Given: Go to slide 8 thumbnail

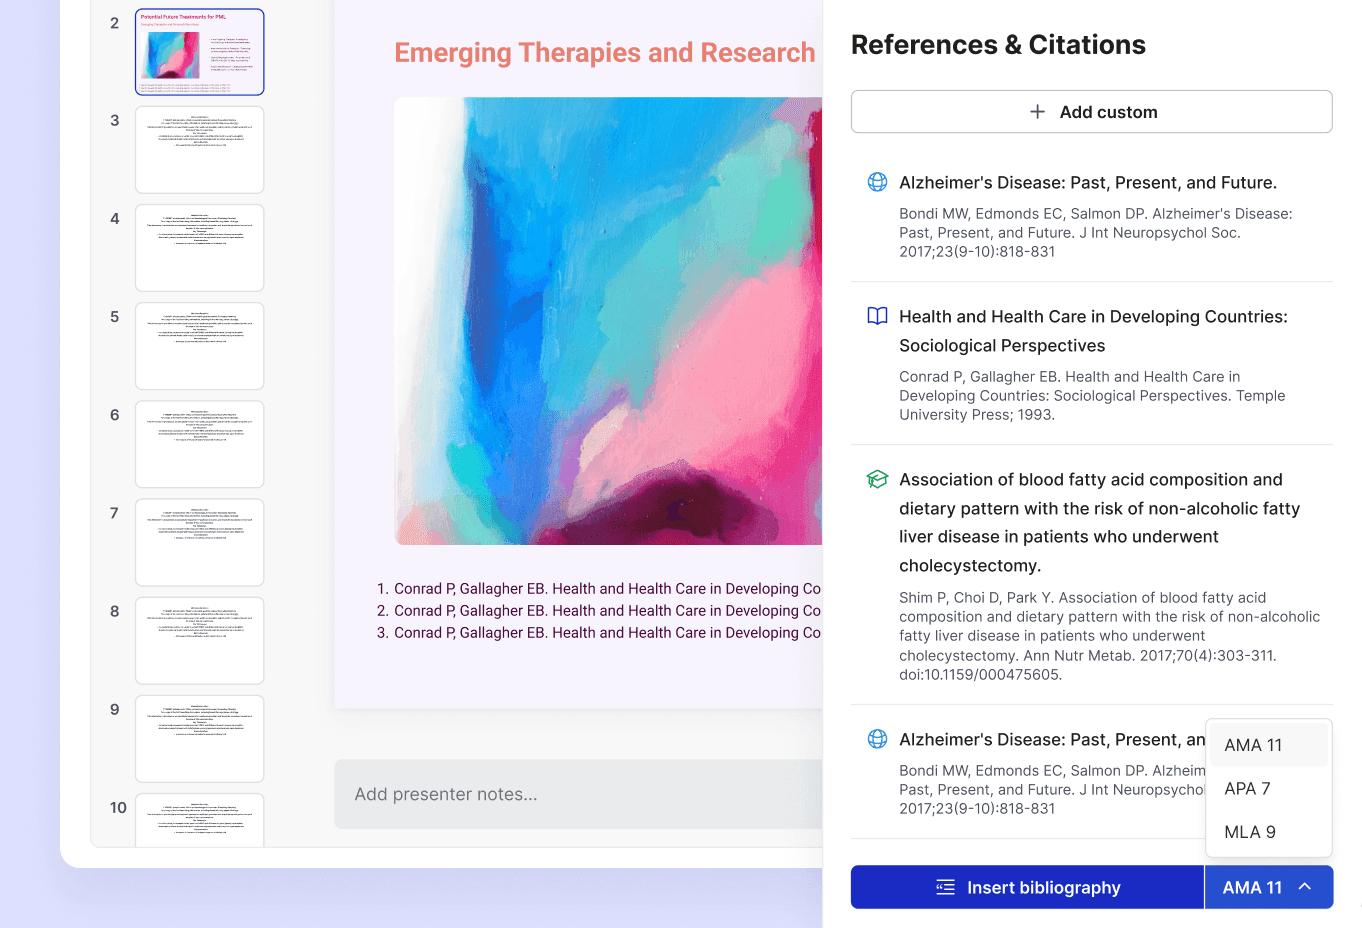Looking at the screenshot, I should pos(200,640).
